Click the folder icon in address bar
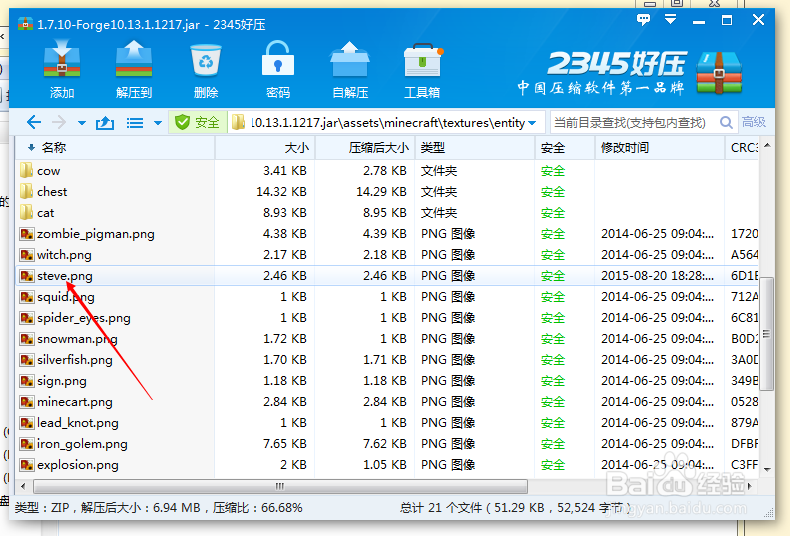The height and width of the screenshot is (536, 790). (x=238, y=122)
